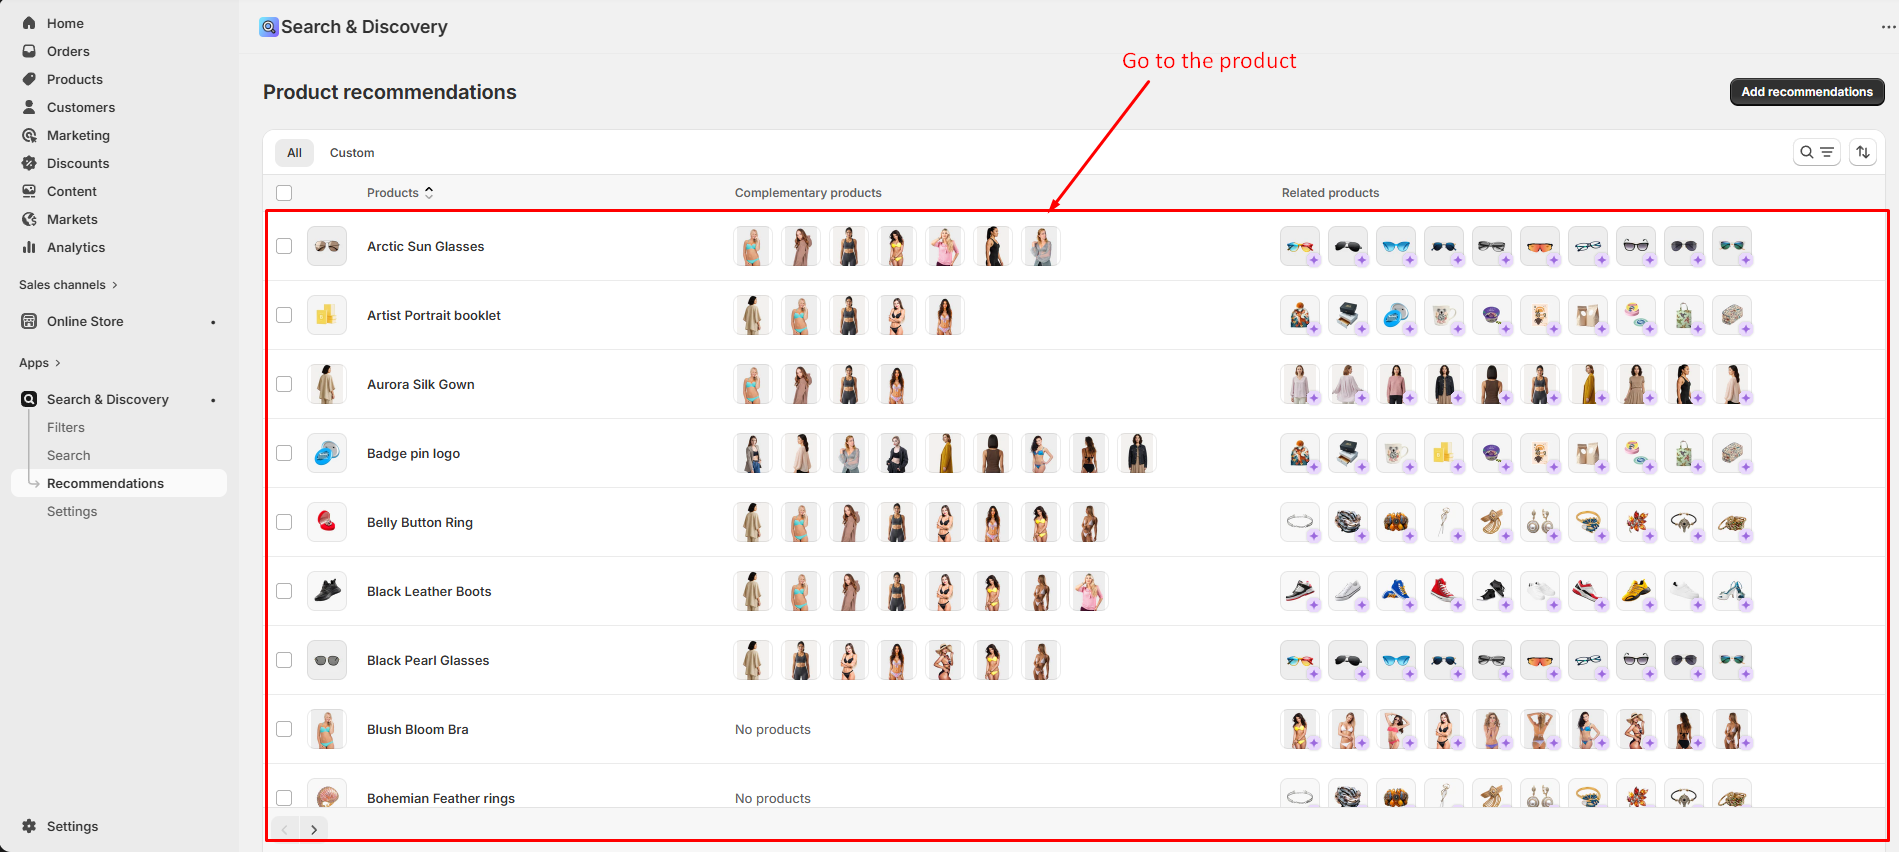
Task: Click the Analytics bar chart icon
Action: 29,247
